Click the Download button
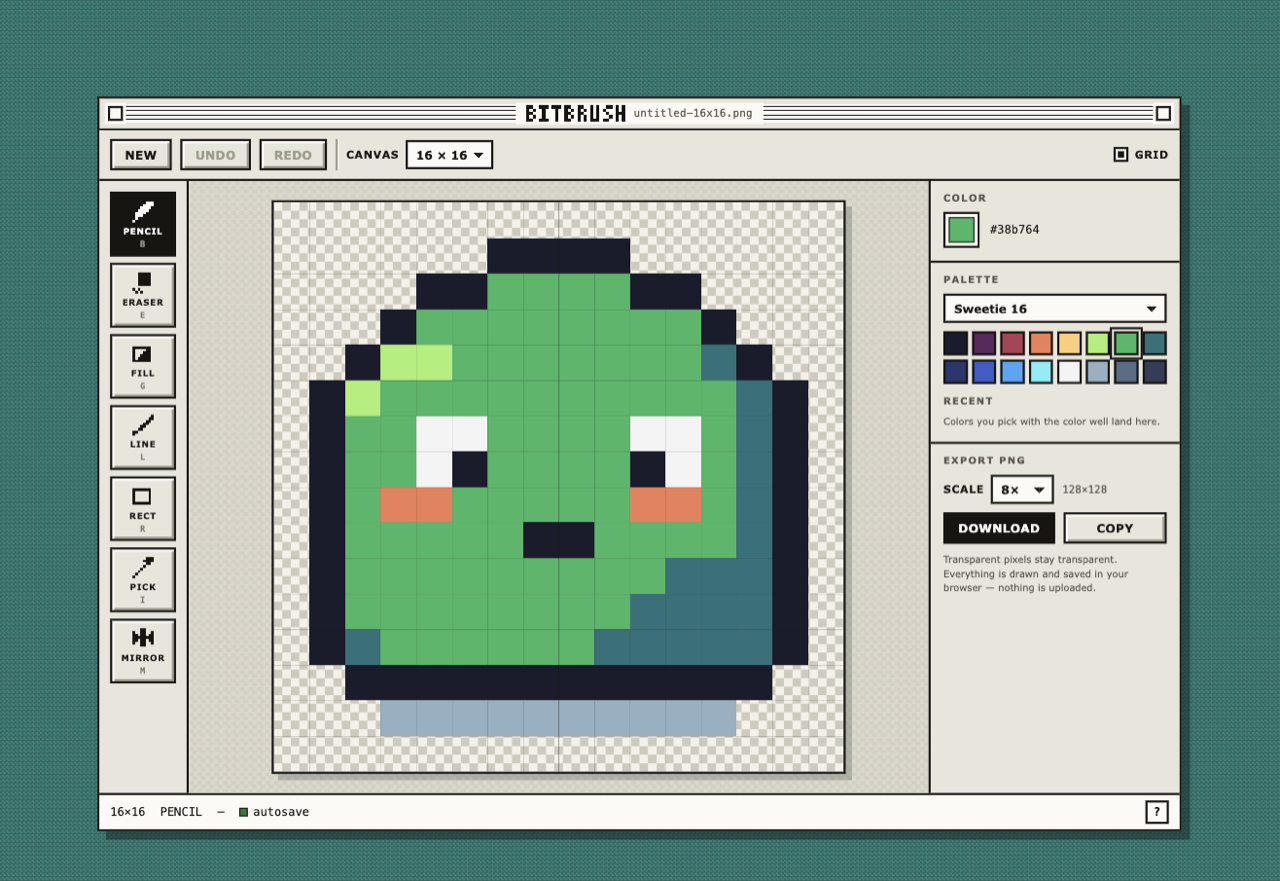Screen dimensions: 1280x881 [x=999, y=528]
